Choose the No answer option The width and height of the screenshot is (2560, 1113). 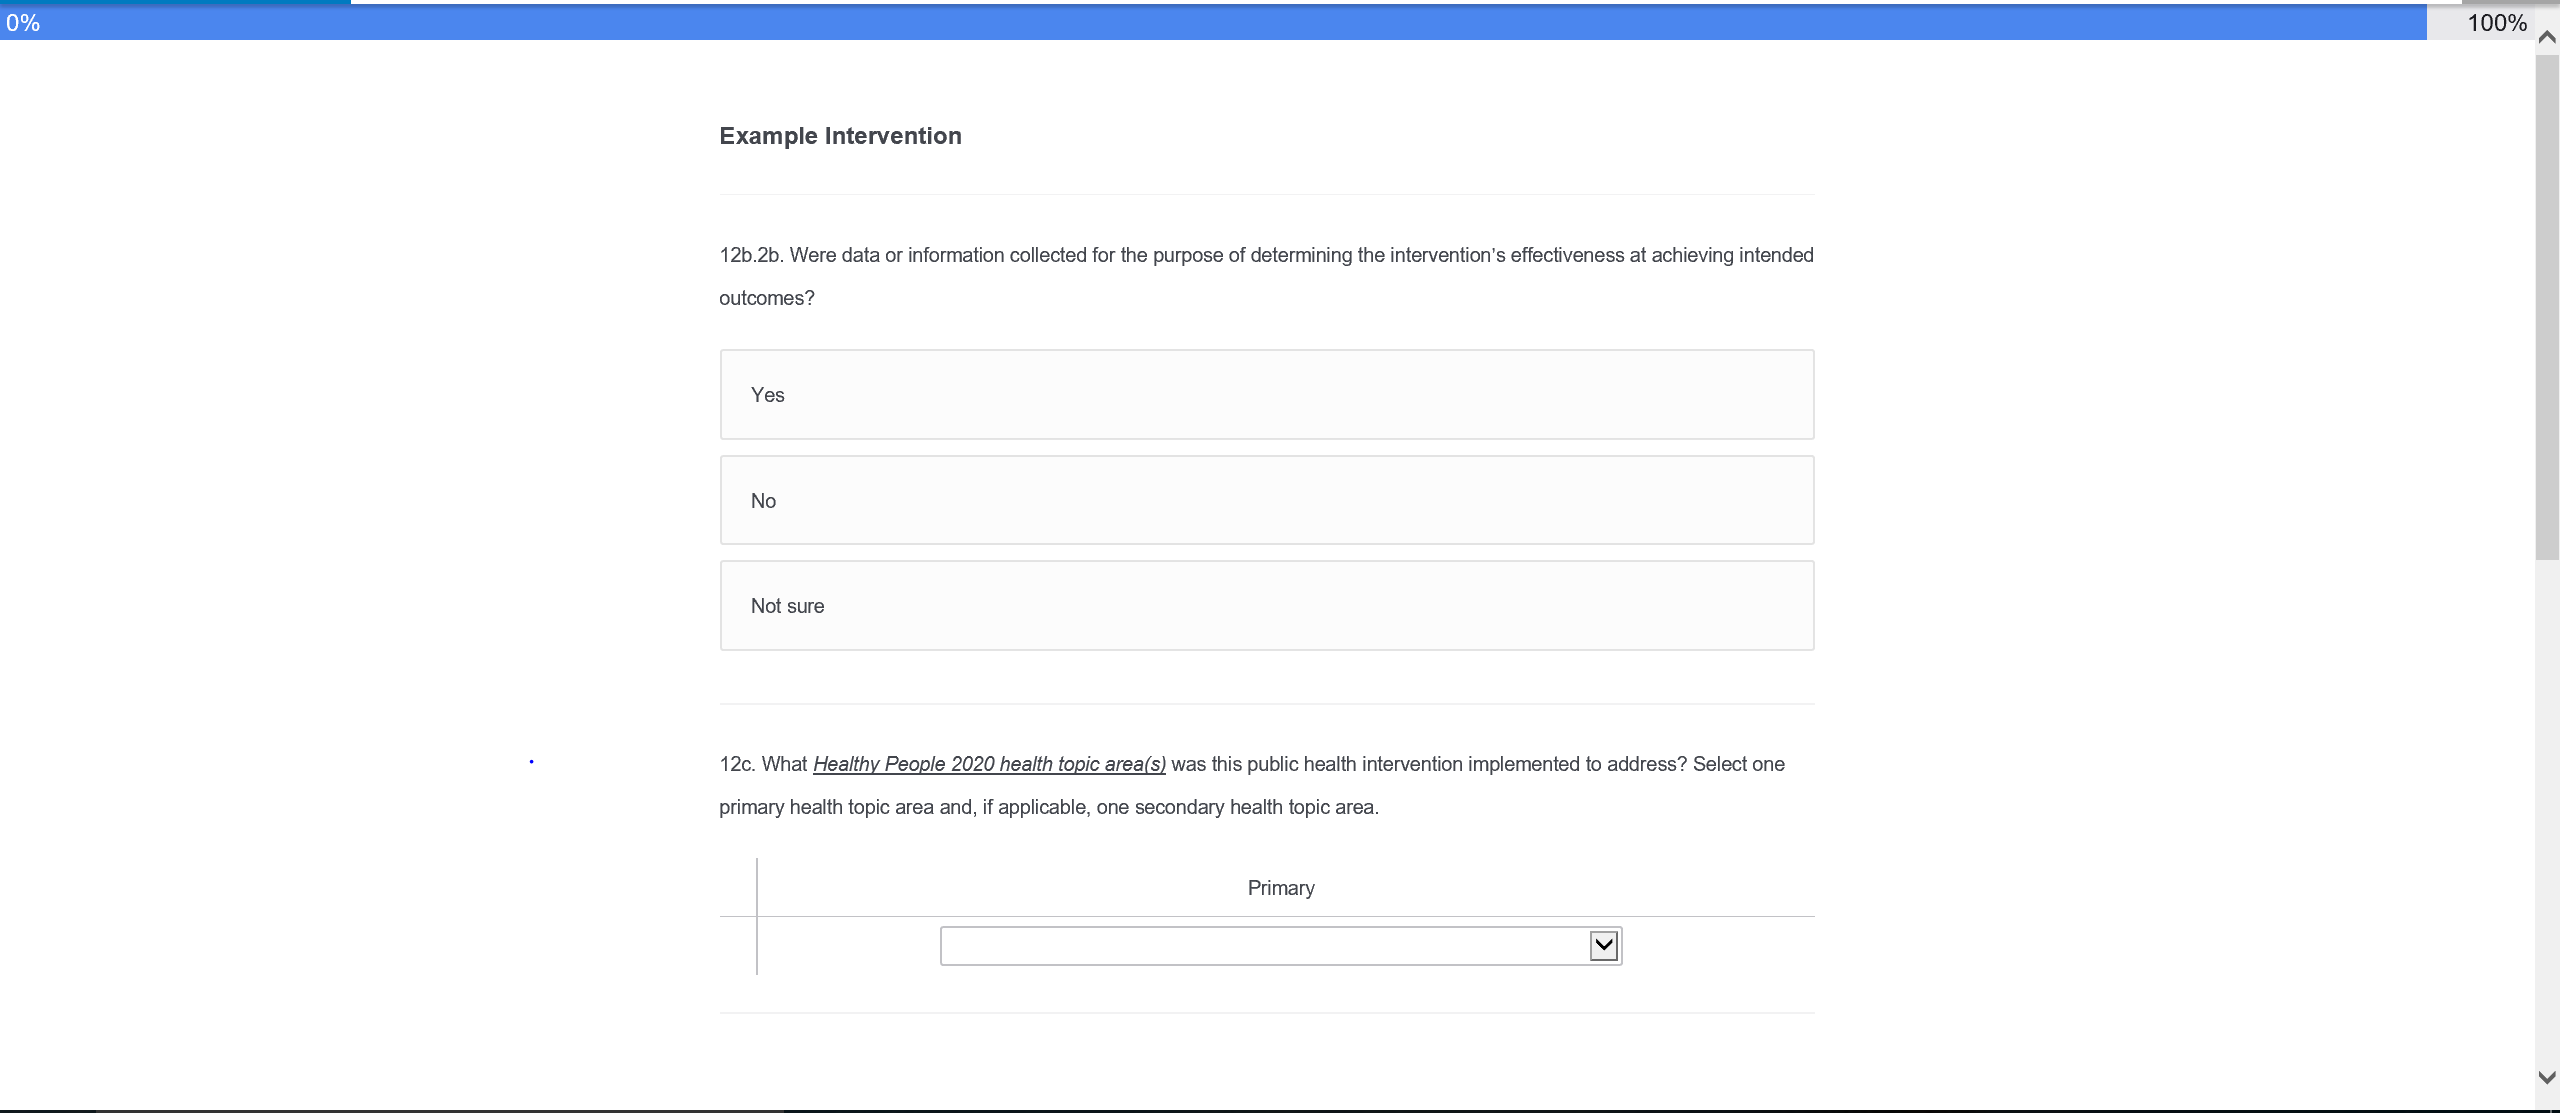[1266, 500]
